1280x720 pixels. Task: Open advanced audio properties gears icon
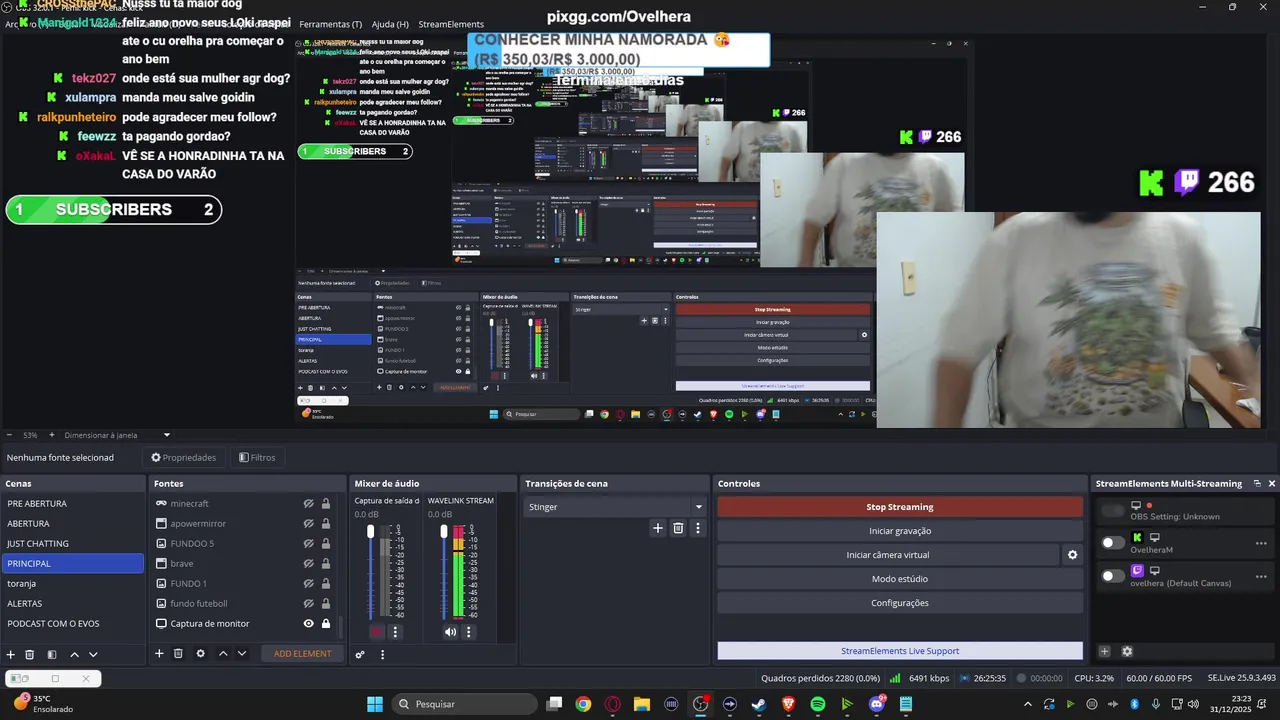click(x=360, y=654)
